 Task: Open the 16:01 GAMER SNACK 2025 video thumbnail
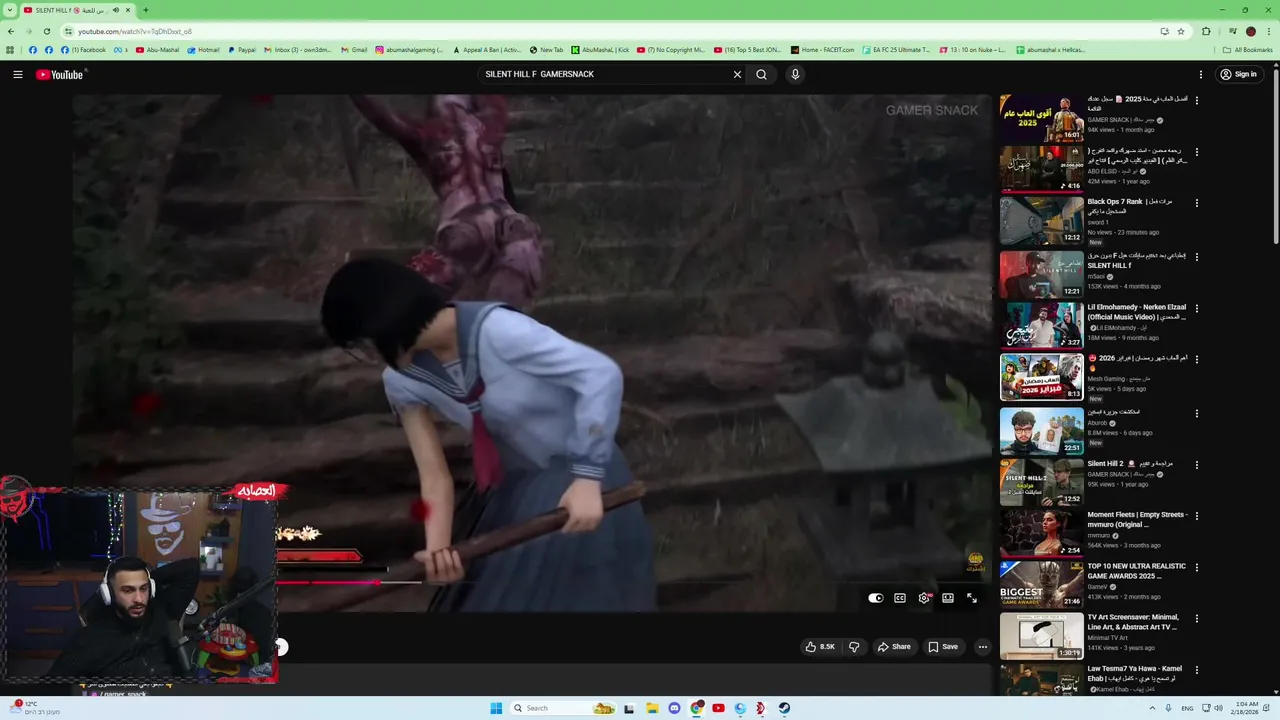1041,118
